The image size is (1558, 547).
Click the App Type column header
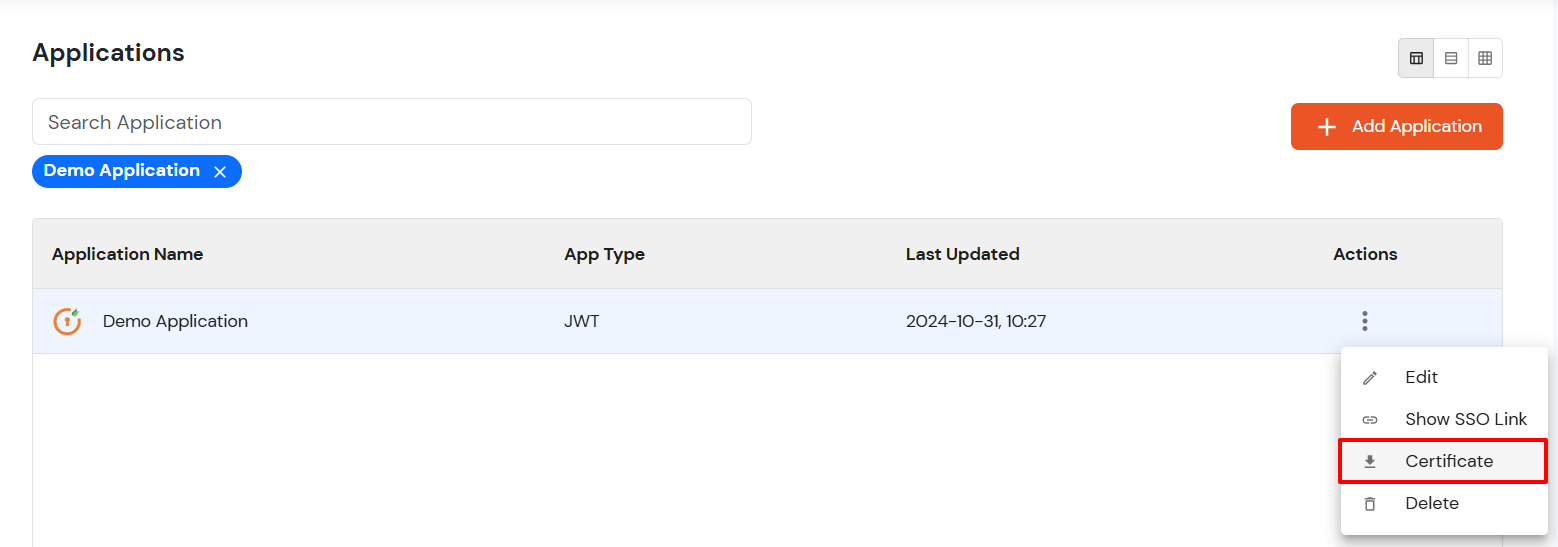tap(604, 254)
